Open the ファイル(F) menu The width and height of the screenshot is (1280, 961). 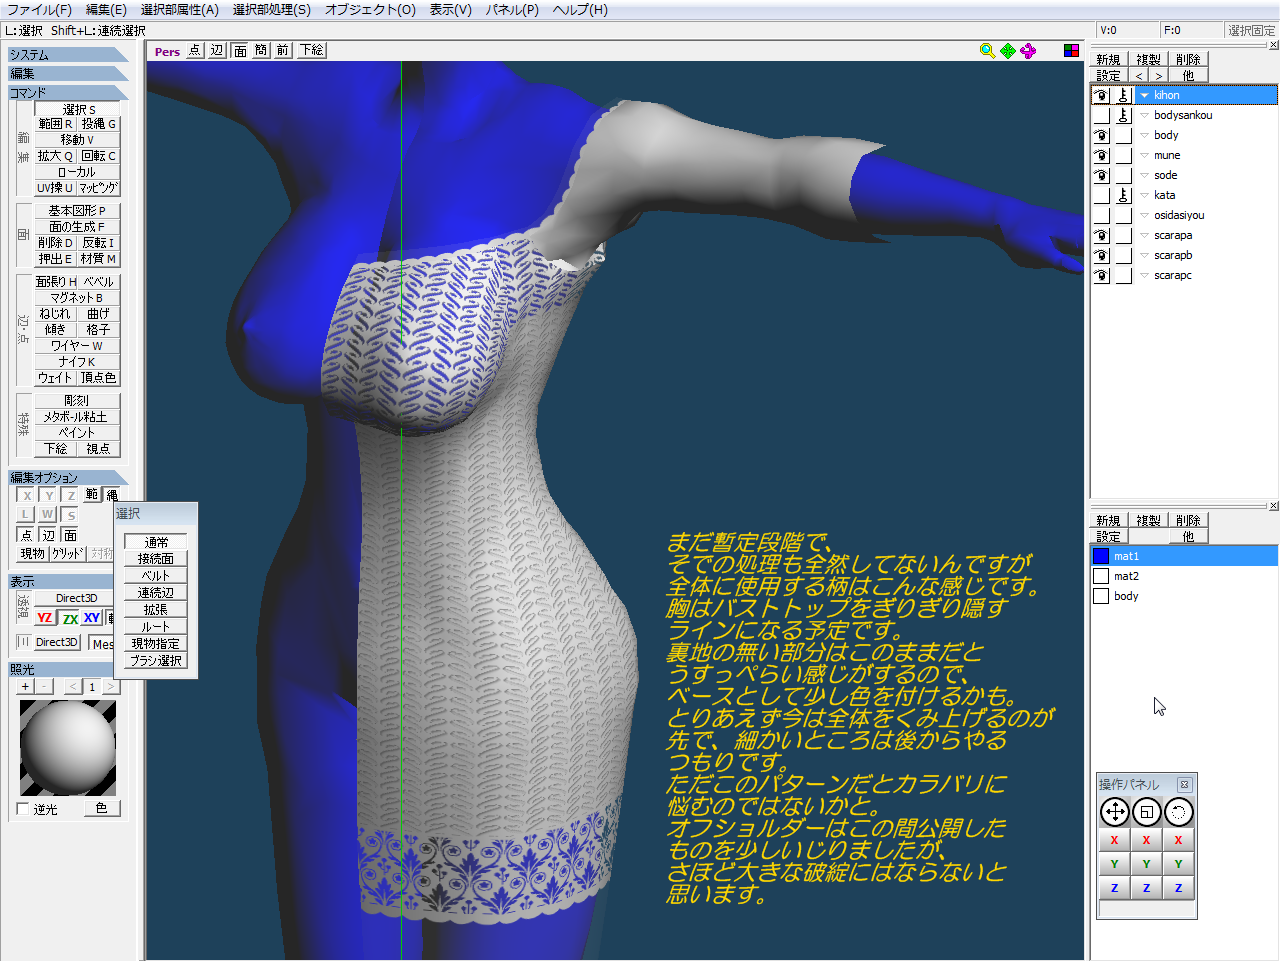(x=39, y=10)
